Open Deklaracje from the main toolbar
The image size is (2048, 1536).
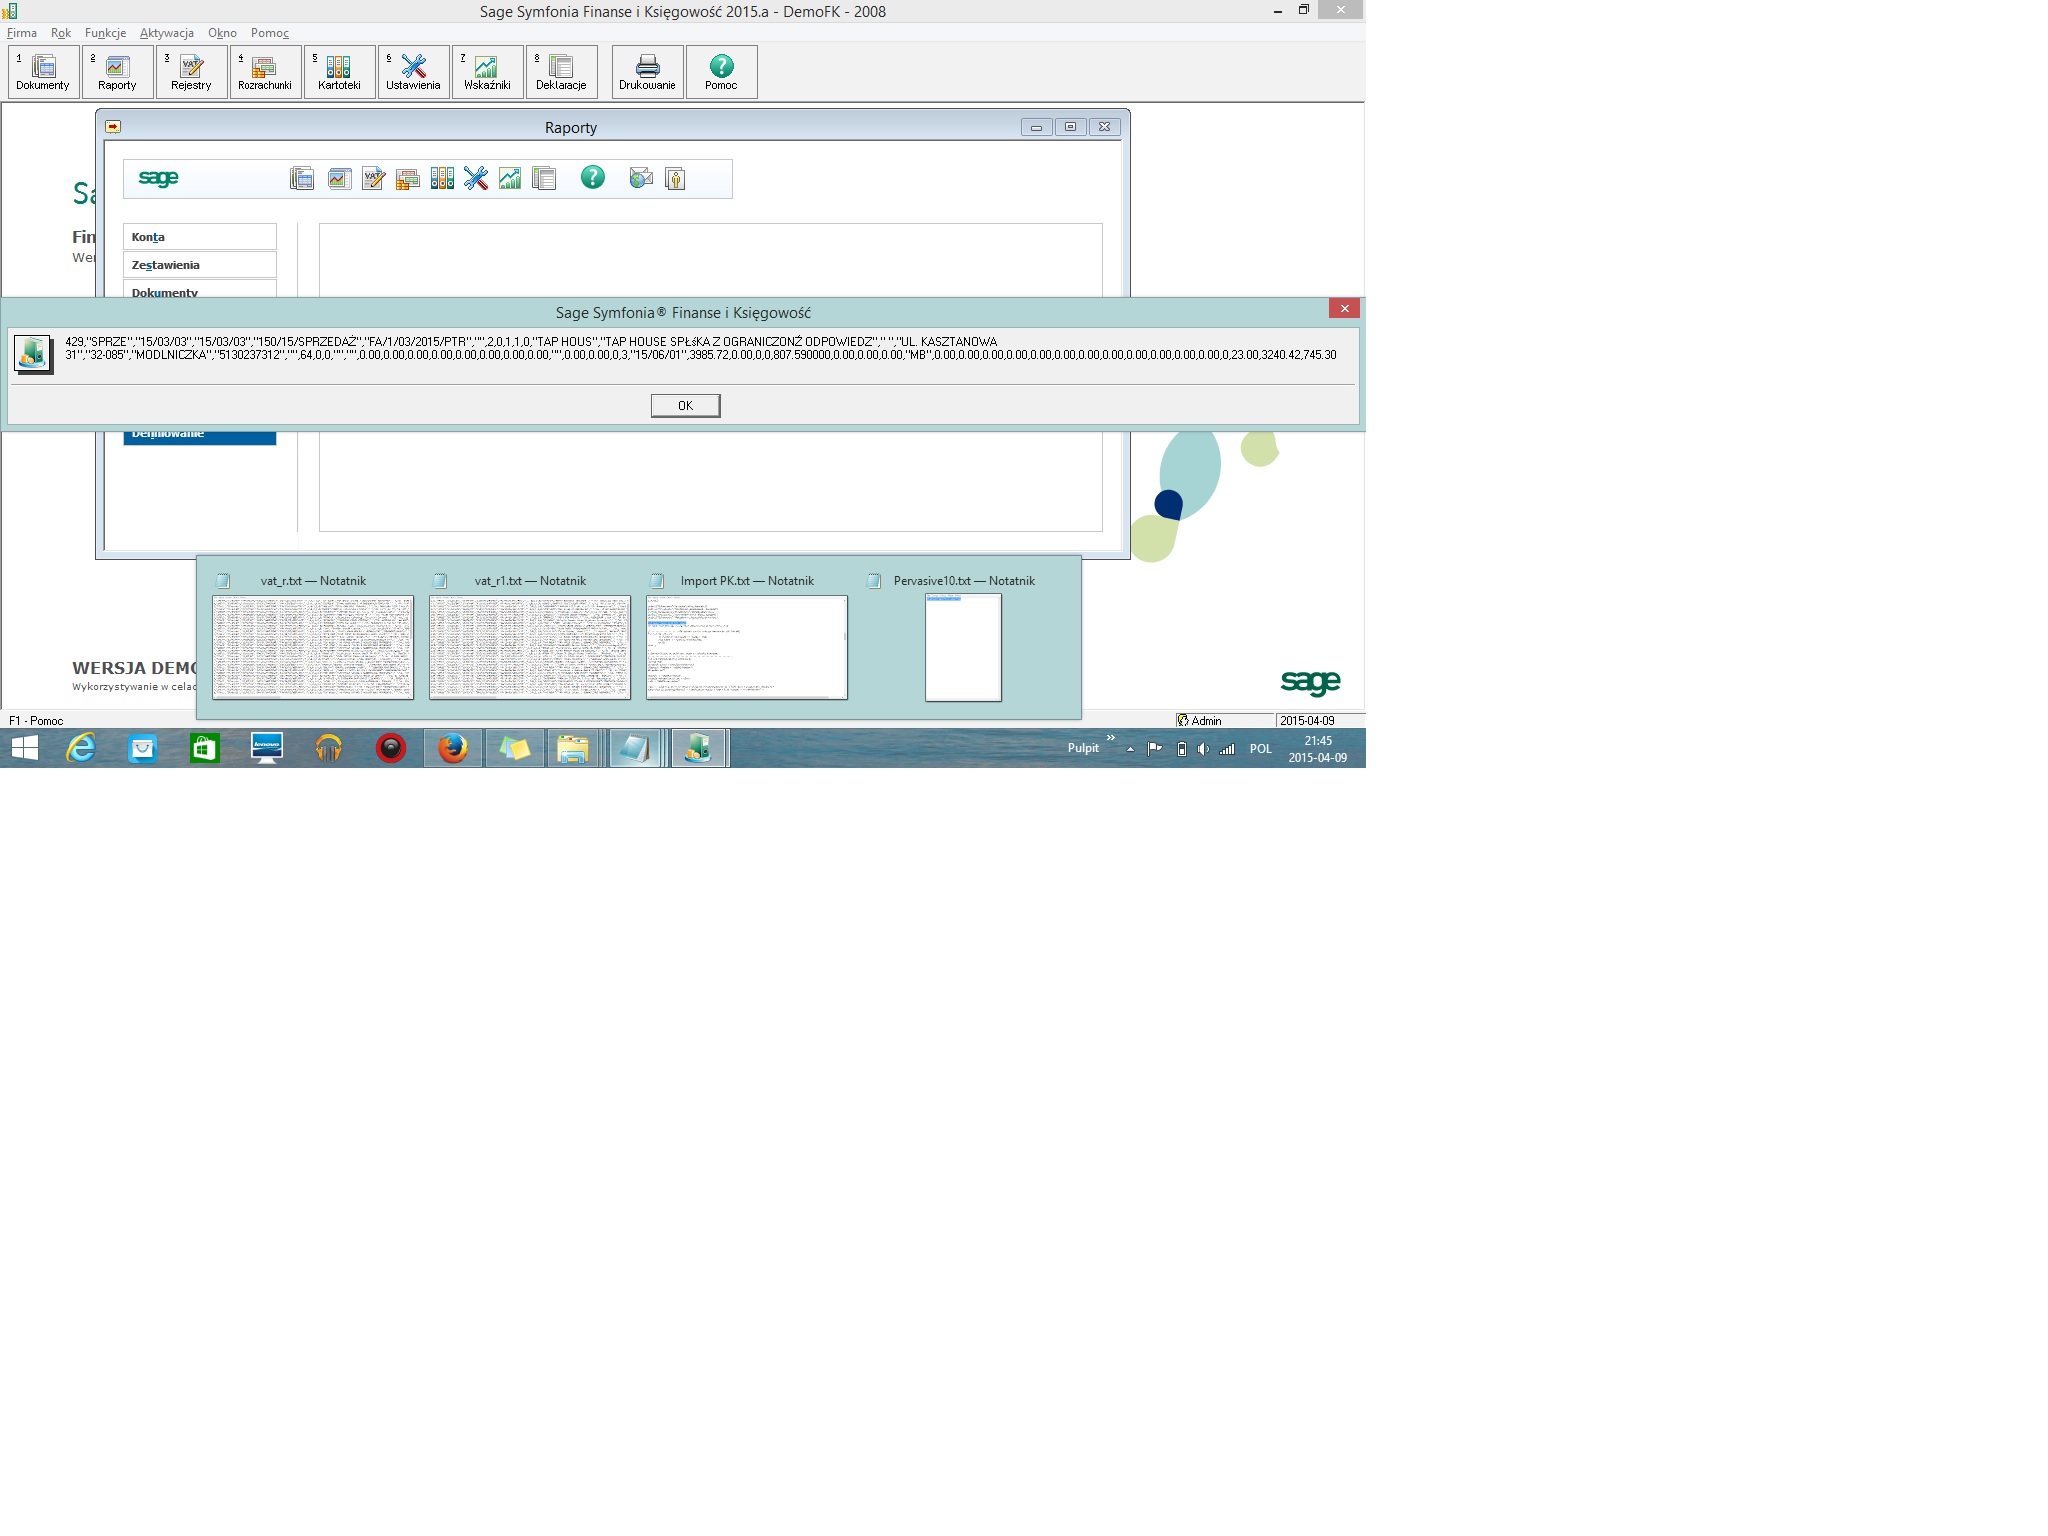pos(562,72)
